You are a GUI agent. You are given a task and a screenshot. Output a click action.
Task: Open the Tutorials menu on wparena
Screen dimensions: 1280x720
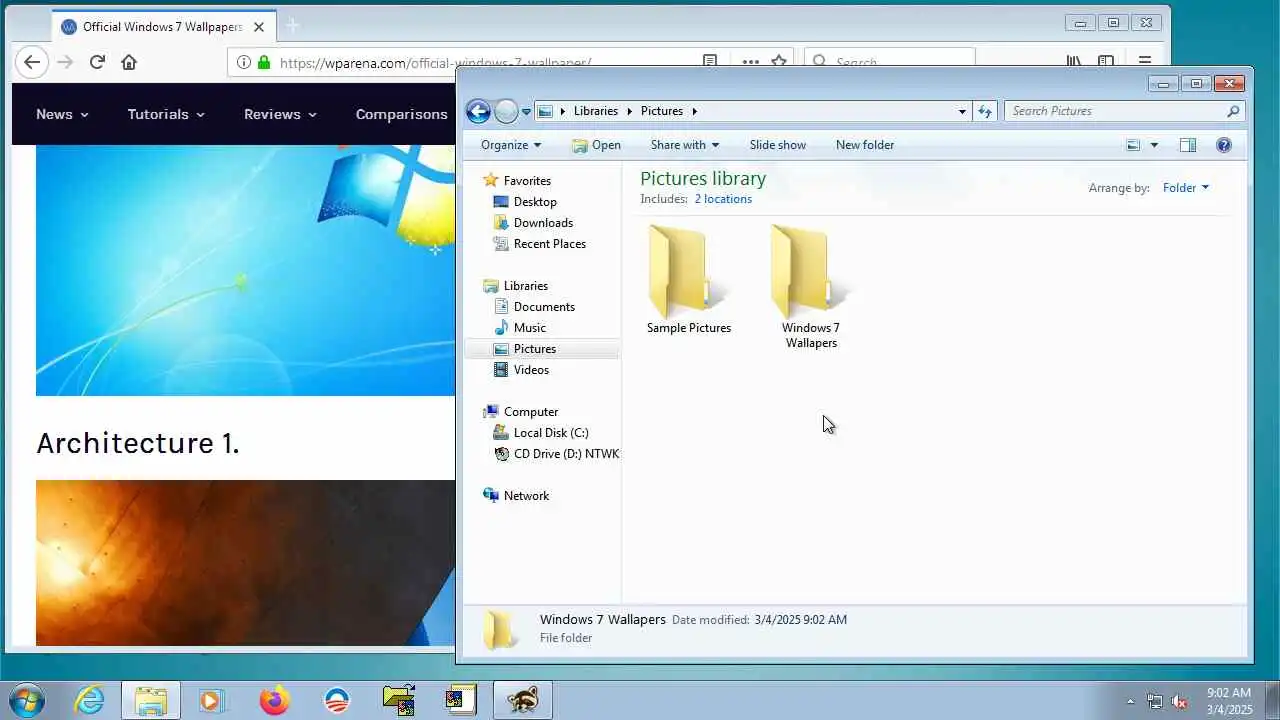(166, 114)
